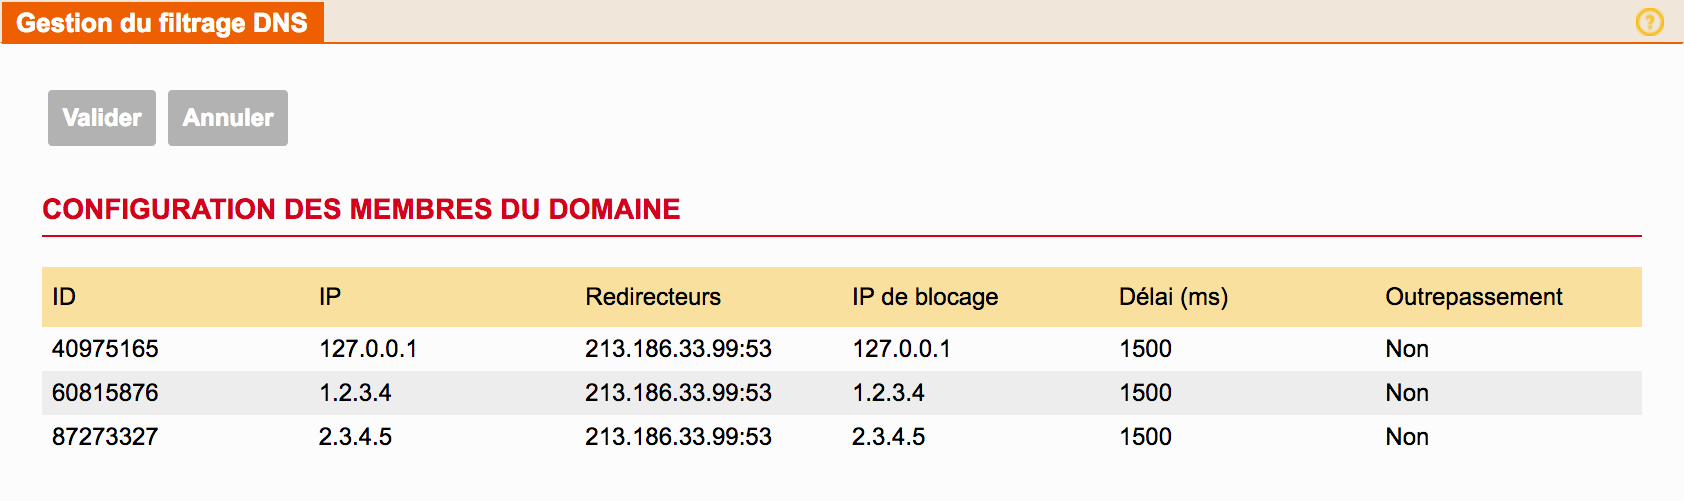Click the Outrepassement column header
The width and height of the screenshot is (1684, 501).
(x=1473, y=297)
